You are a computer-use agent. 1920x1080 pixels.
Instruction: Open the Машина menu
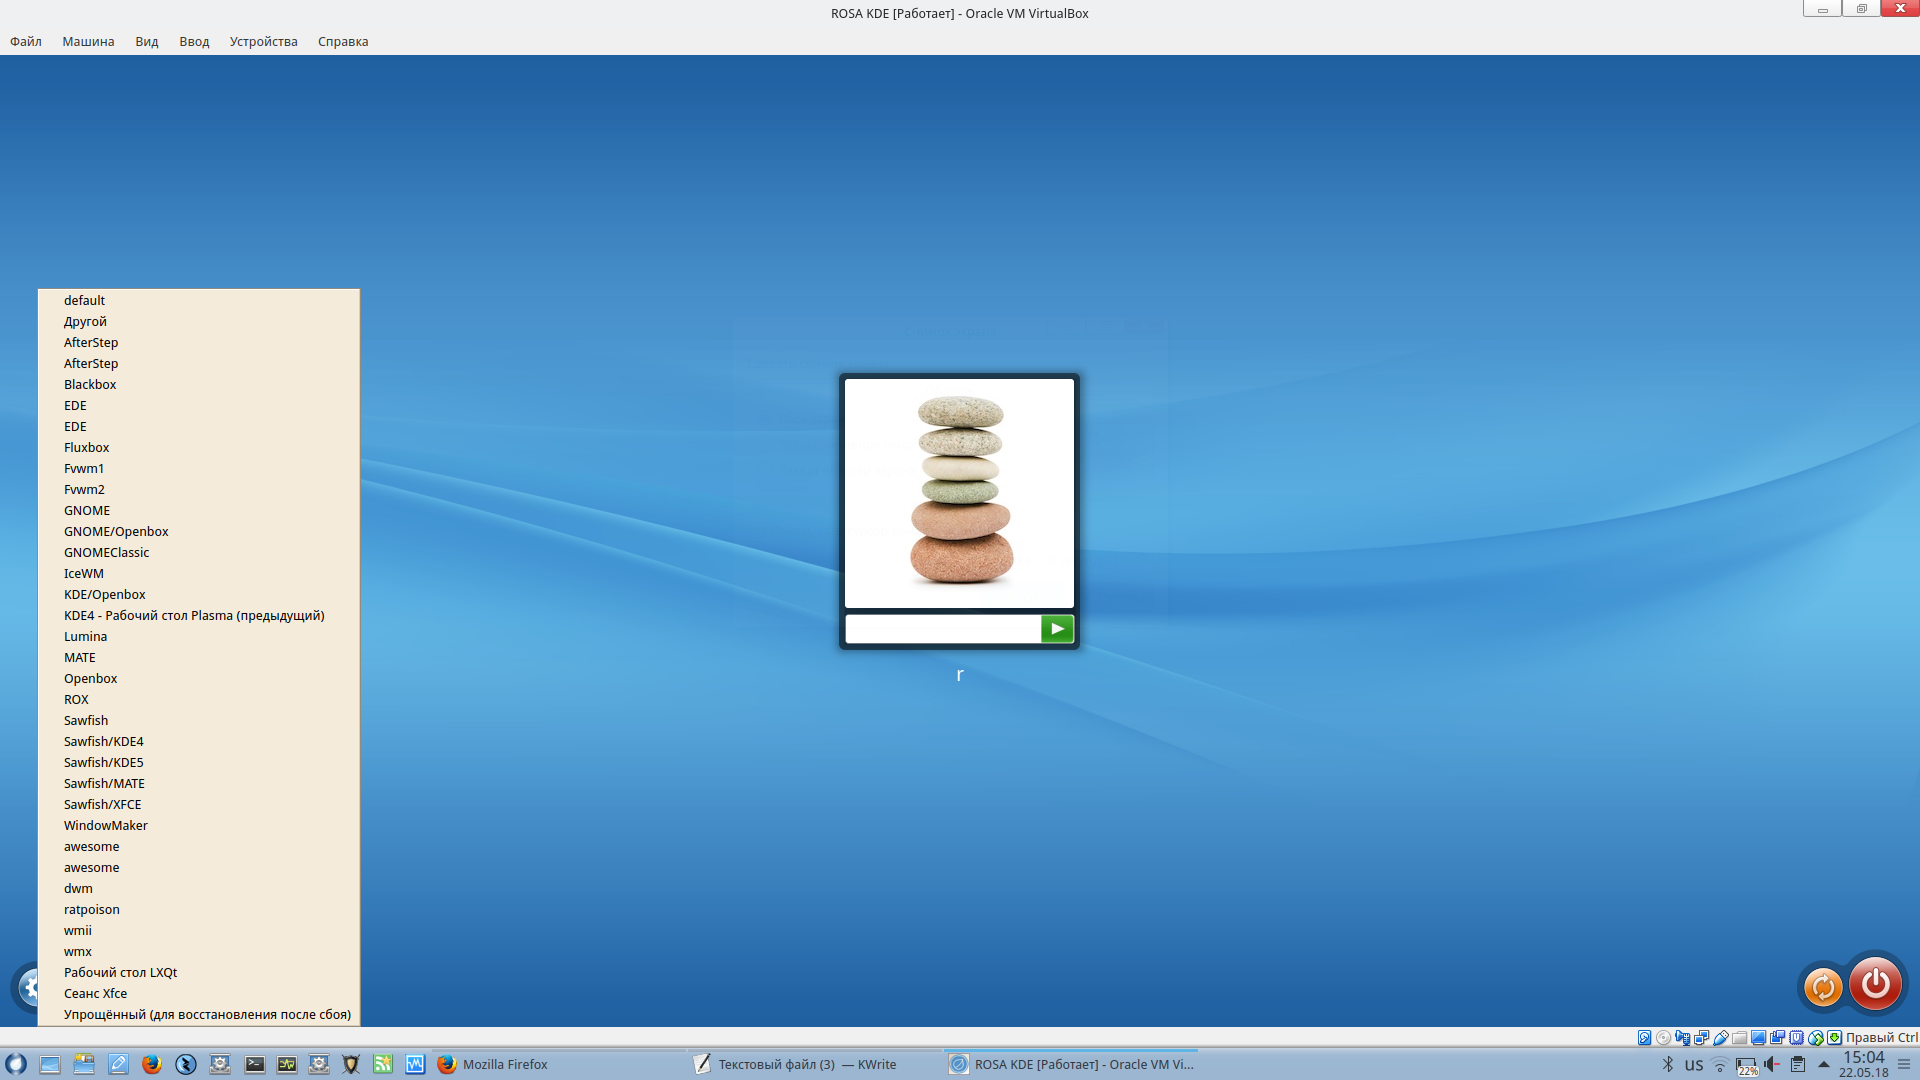click(88, 41)
